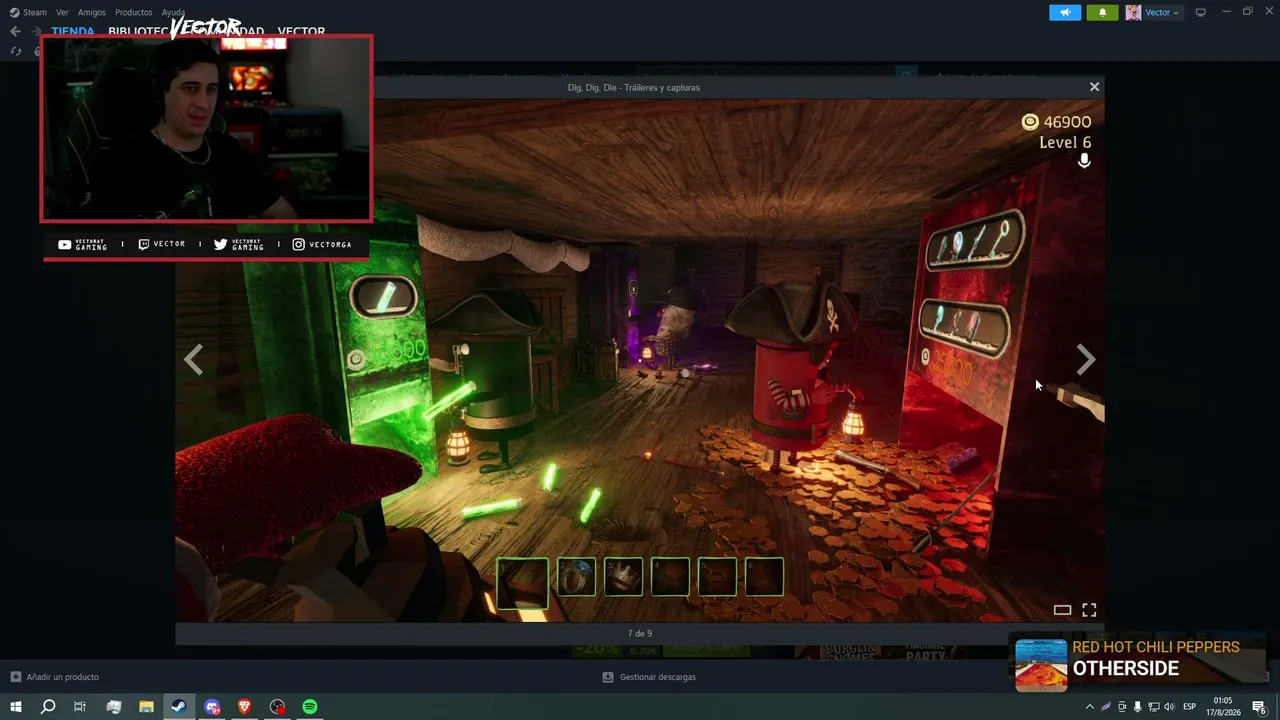Open the Steam menu
The height and width of the screenshot is (720, 1280).
point(28,12)
